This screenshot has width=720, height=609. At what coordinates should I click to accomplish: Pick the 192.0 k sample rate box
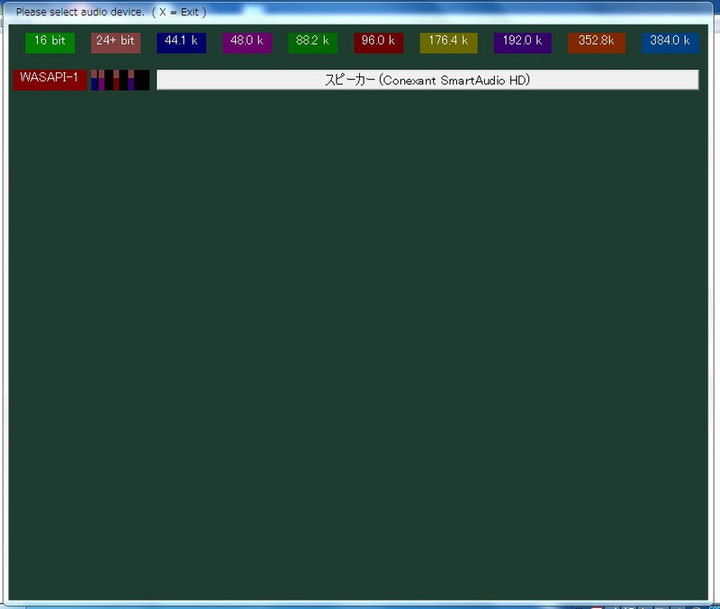point(522,42)
